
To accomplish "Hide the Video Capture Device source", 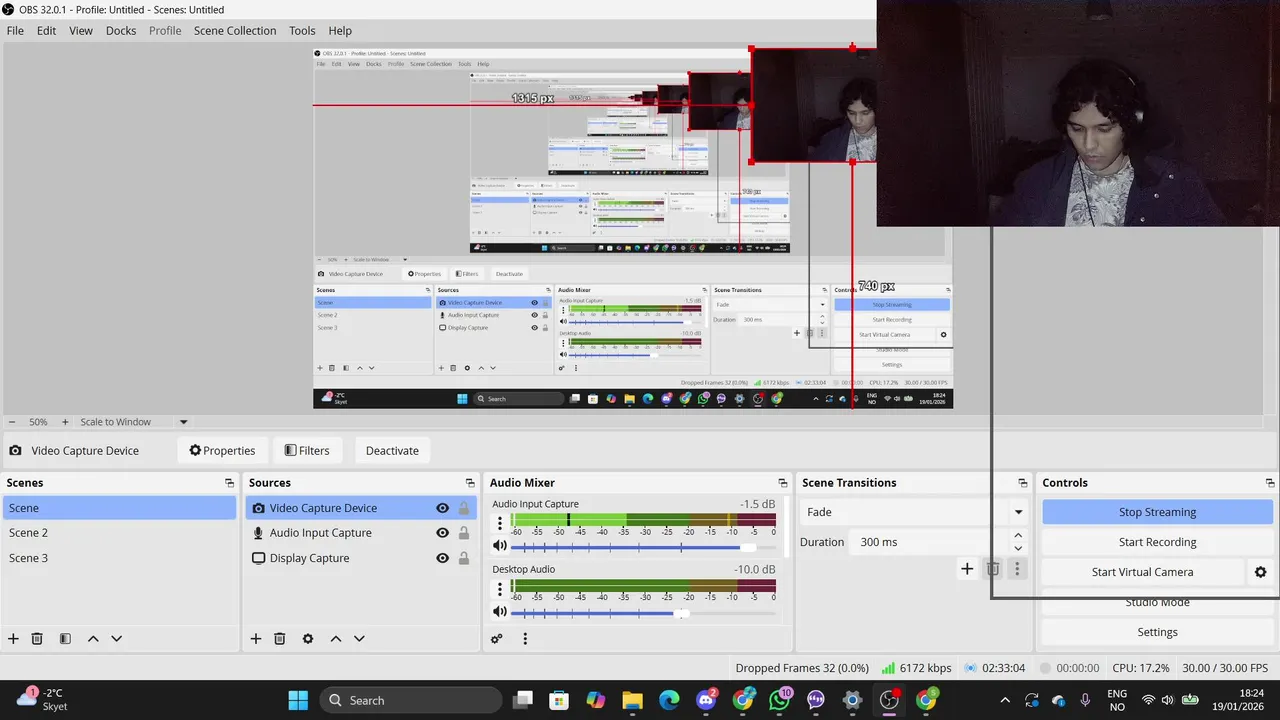I will pos(442,508).
